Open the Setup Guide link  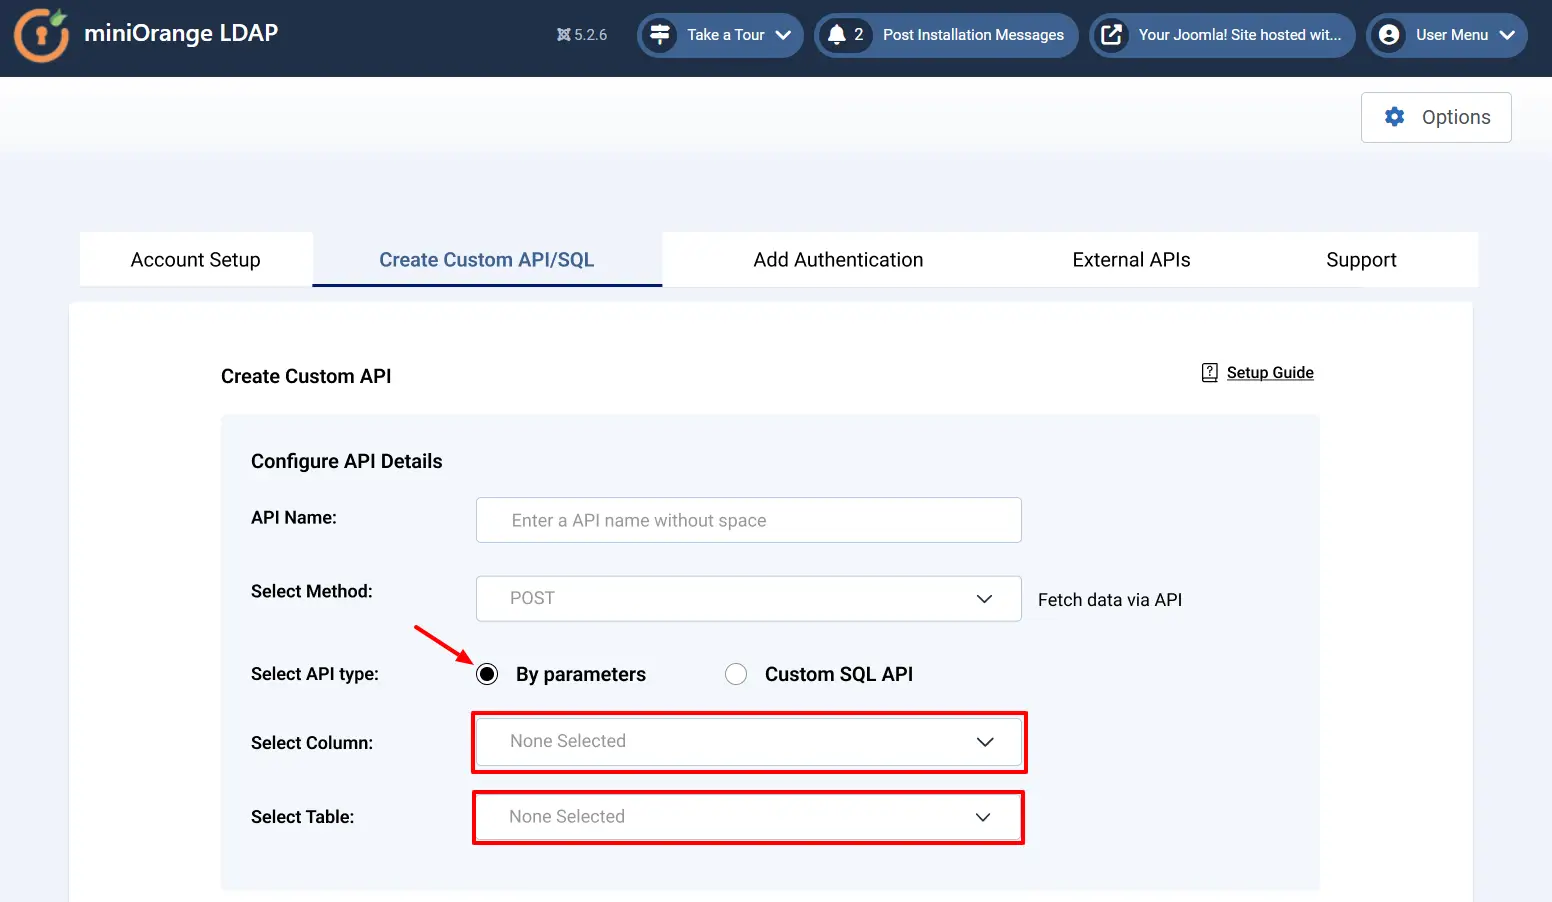point(1270,373)
